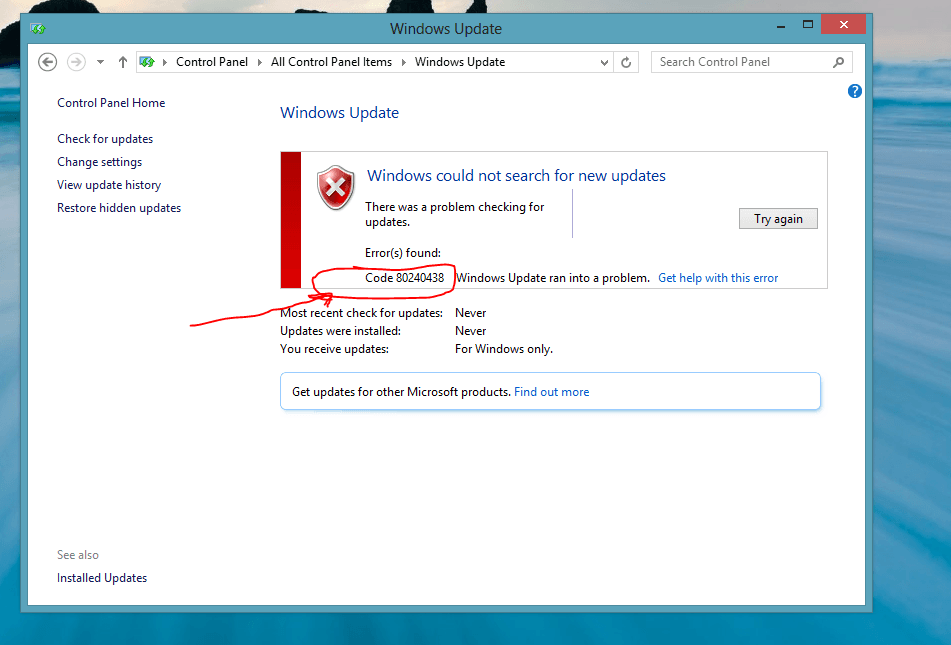Click the Control Panel icon in address bar
This screenshot has width=951, height=645.
(x=146, y=61)
